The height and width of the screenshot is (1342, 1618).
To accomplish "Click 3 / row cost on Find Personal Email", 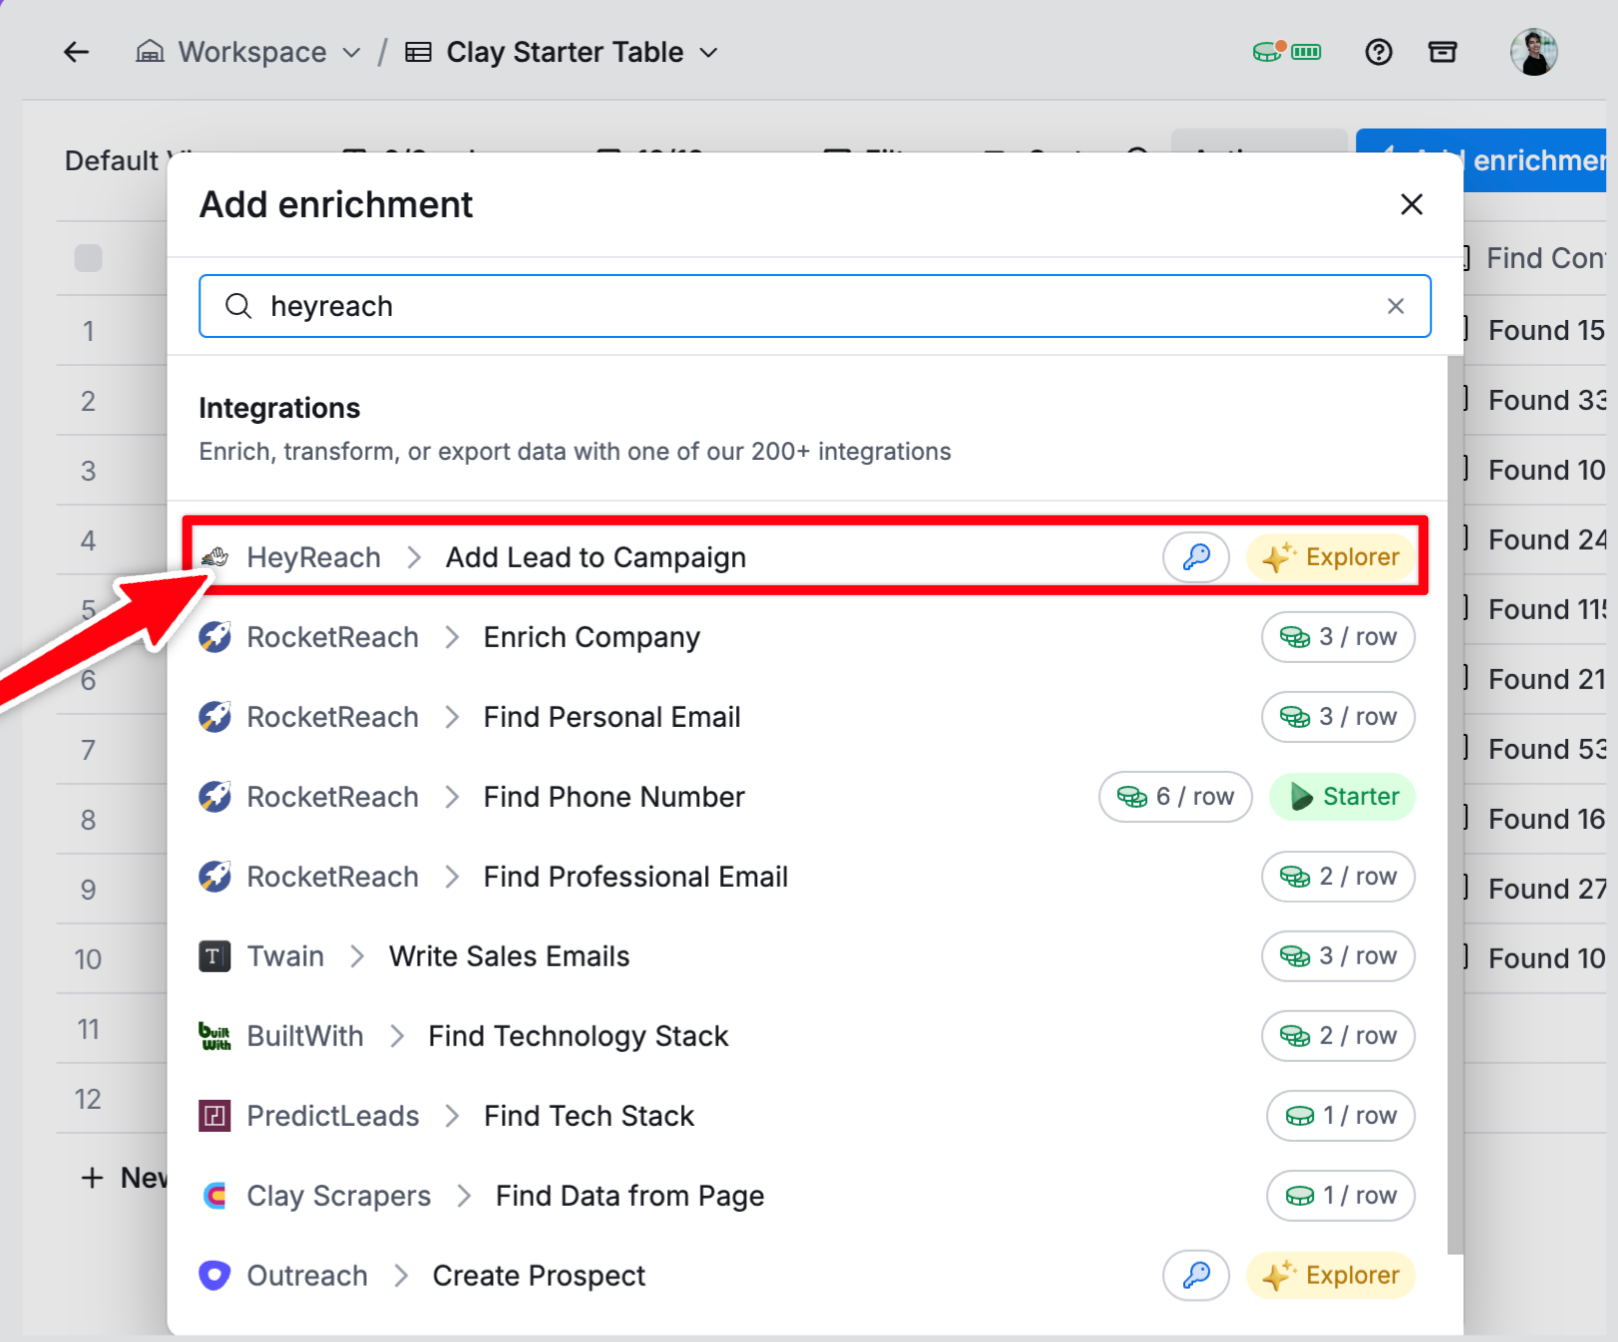I will coord(1338,717).
